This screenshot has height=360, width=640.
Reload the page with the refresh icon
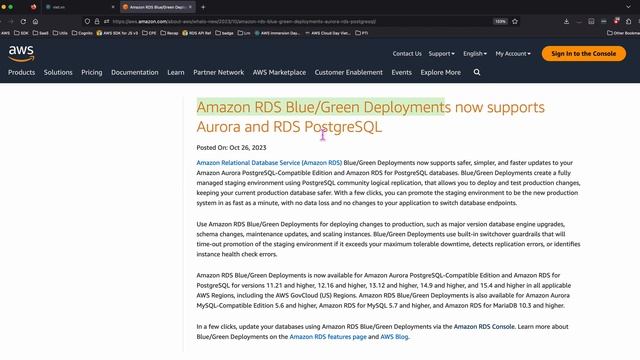tap(23, 21)
